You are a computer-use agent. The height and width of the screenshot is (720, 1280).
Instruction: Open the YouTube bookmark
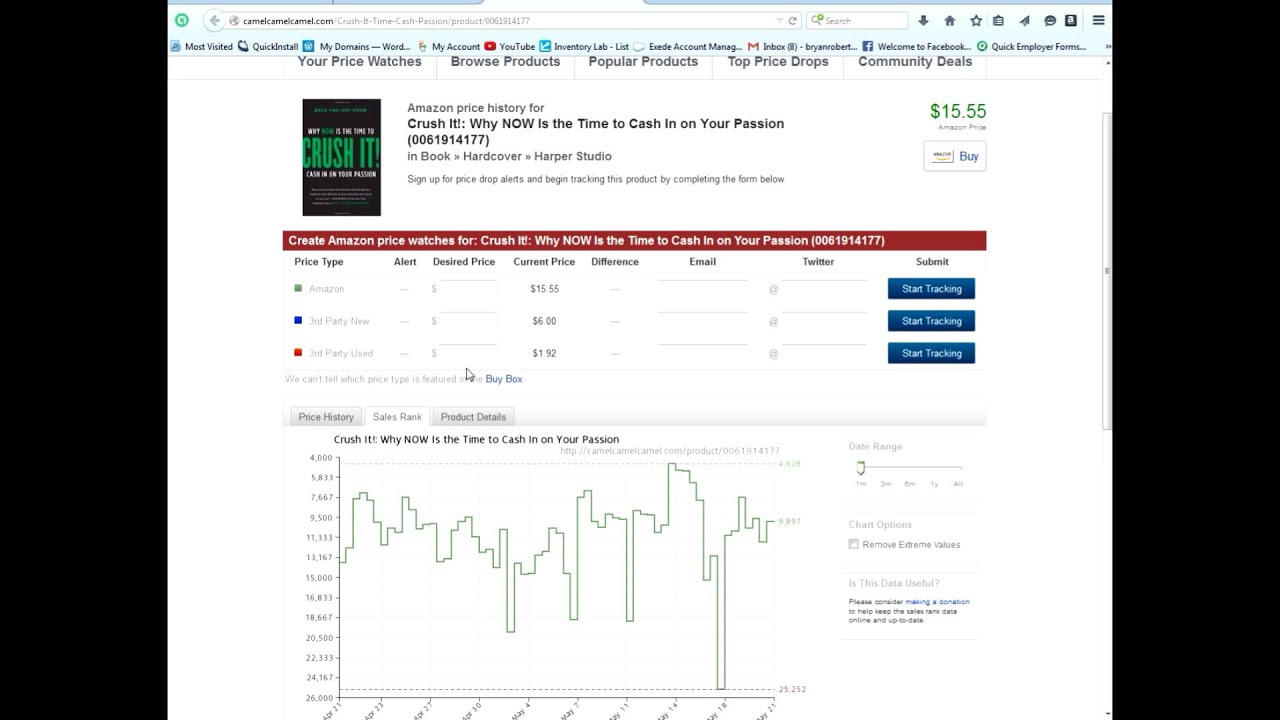[x=509, y=46]
